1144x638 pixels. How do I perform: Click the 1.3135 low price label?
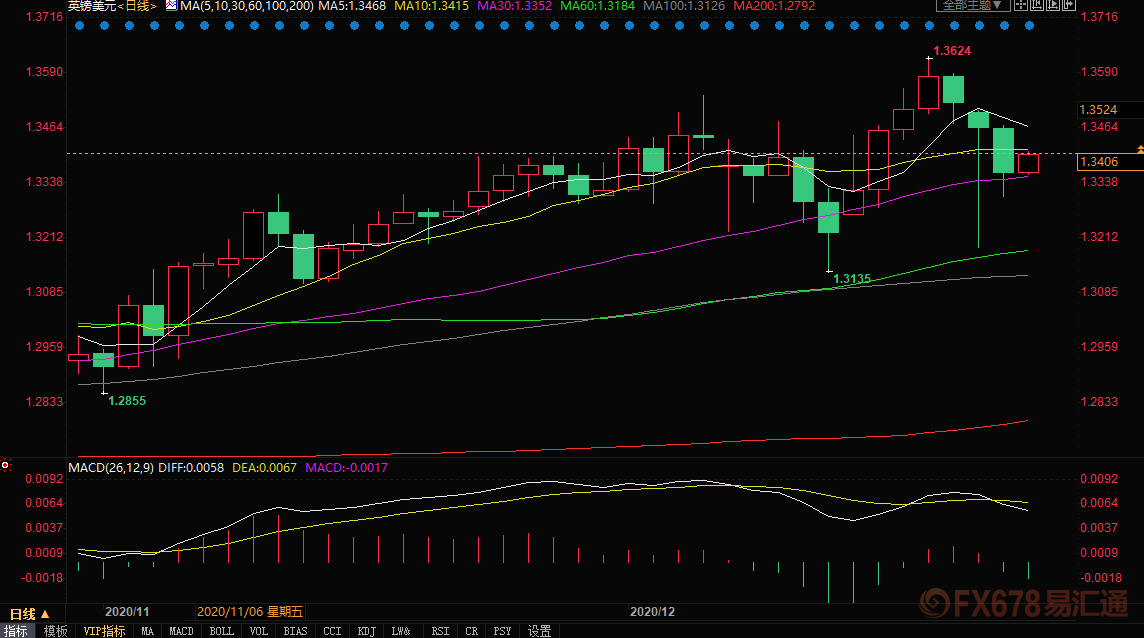point(852,279)
